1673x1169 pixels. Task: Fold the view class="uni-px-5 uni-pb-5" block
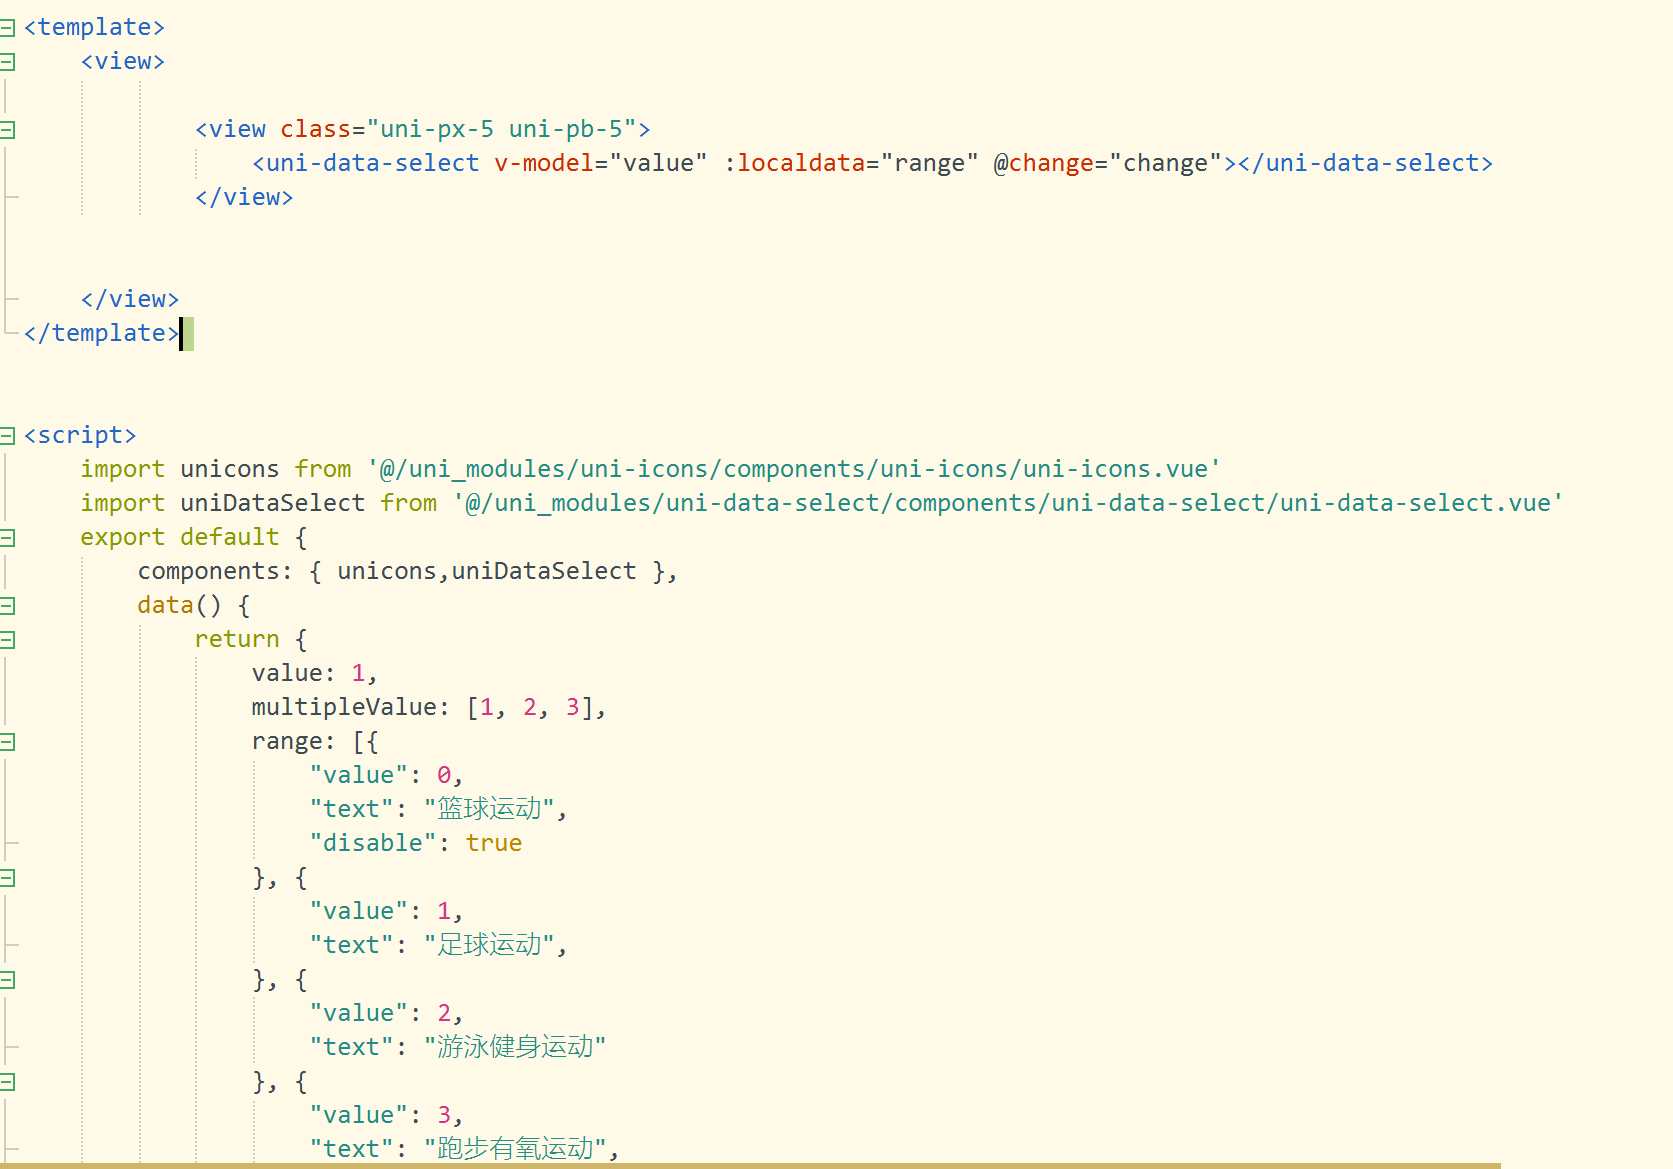tap(7, 130)
